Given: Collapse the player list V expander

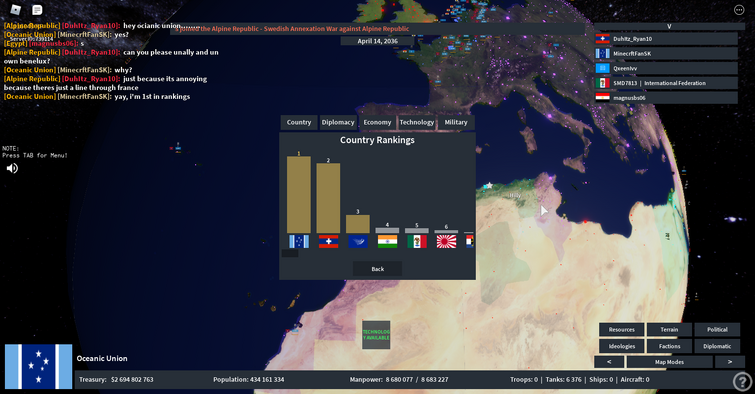Looking at the screenshot, I should 669,26.
